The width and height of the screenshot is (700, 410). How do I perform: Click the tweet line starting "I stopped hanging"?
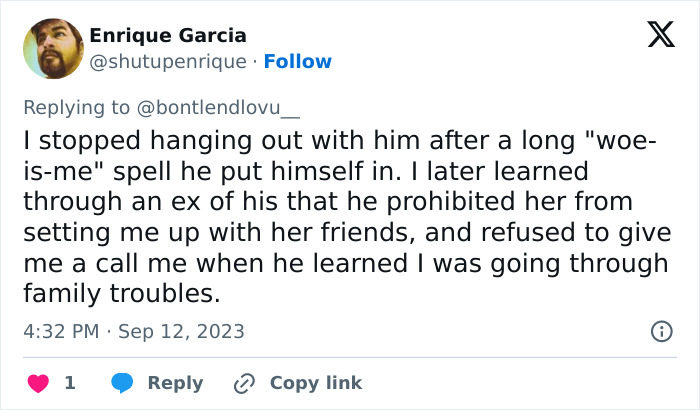point(340,140)
